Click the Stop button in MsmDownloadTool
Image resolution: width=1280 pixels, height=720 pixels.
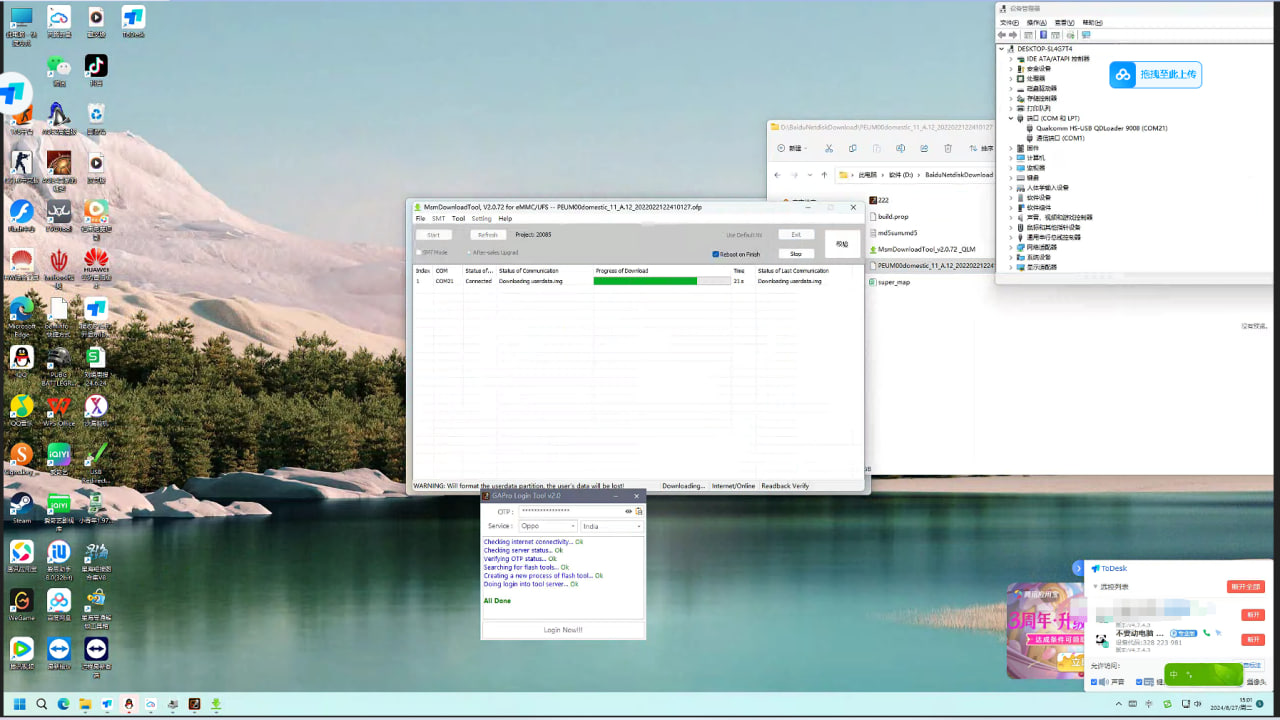[x=796, y=254]
